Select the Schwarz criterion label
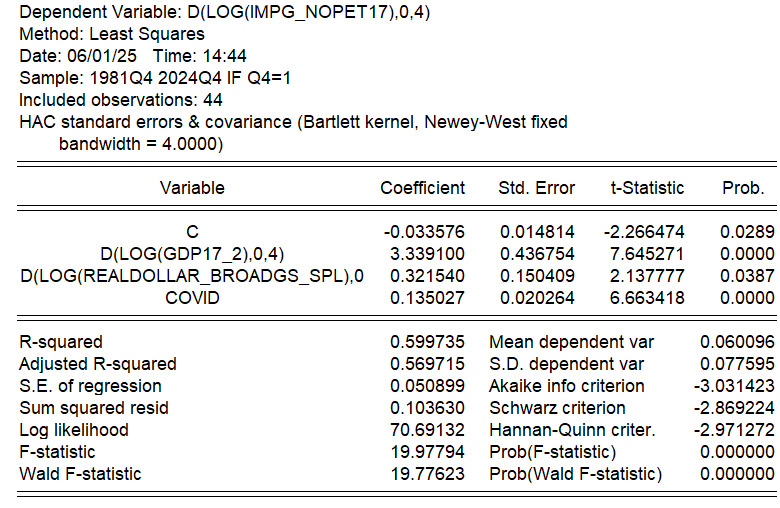The height and width of the screenshot is (508, 780). (x=557, y=407)
